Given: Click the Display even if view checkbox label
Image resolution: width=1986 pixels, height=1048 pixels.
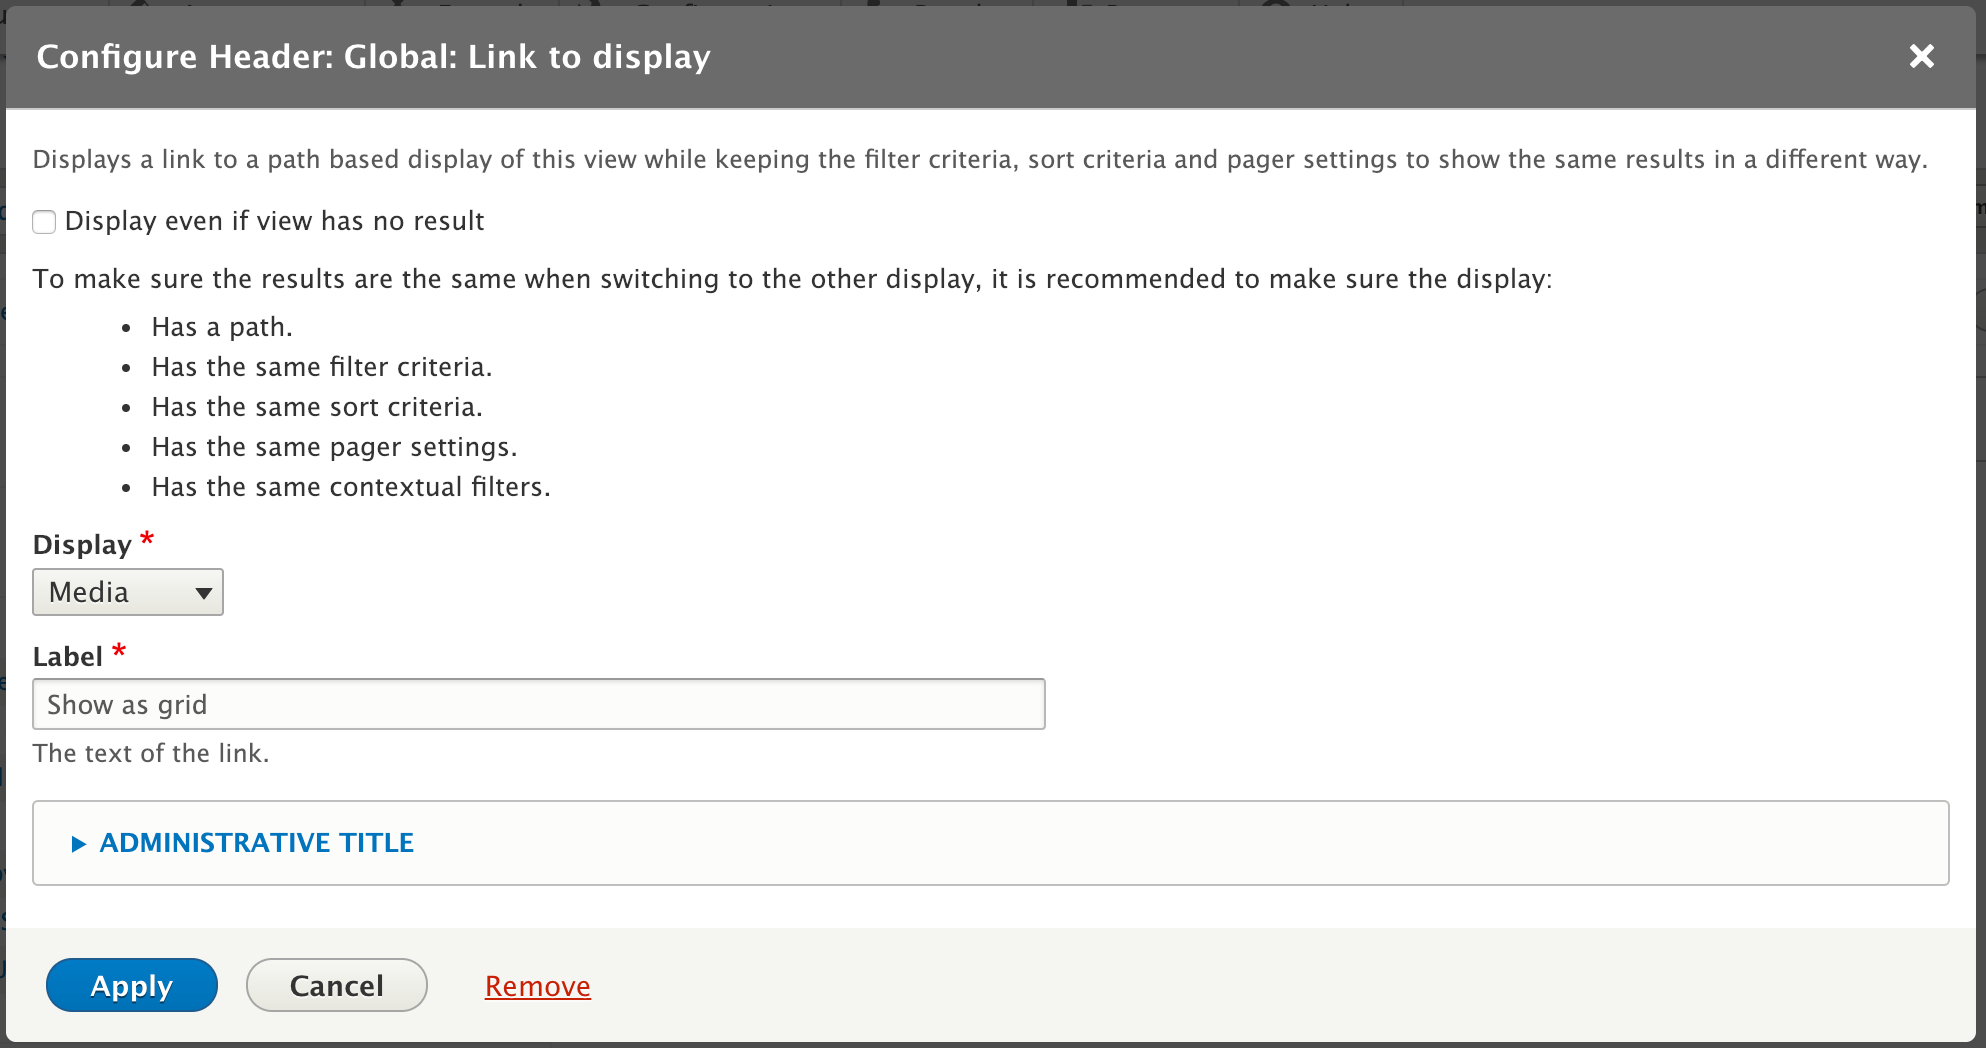Looking at the screenshot, I should click(275, 221).
